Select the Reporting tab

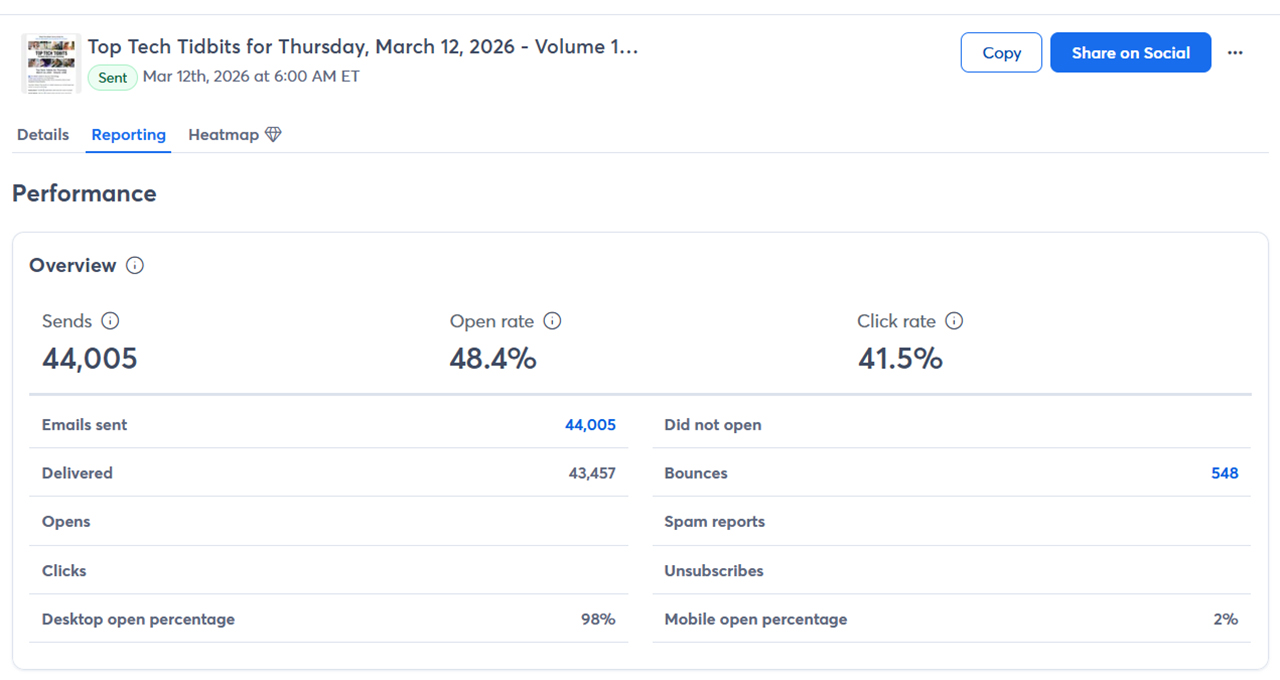(x=128, y=135)
